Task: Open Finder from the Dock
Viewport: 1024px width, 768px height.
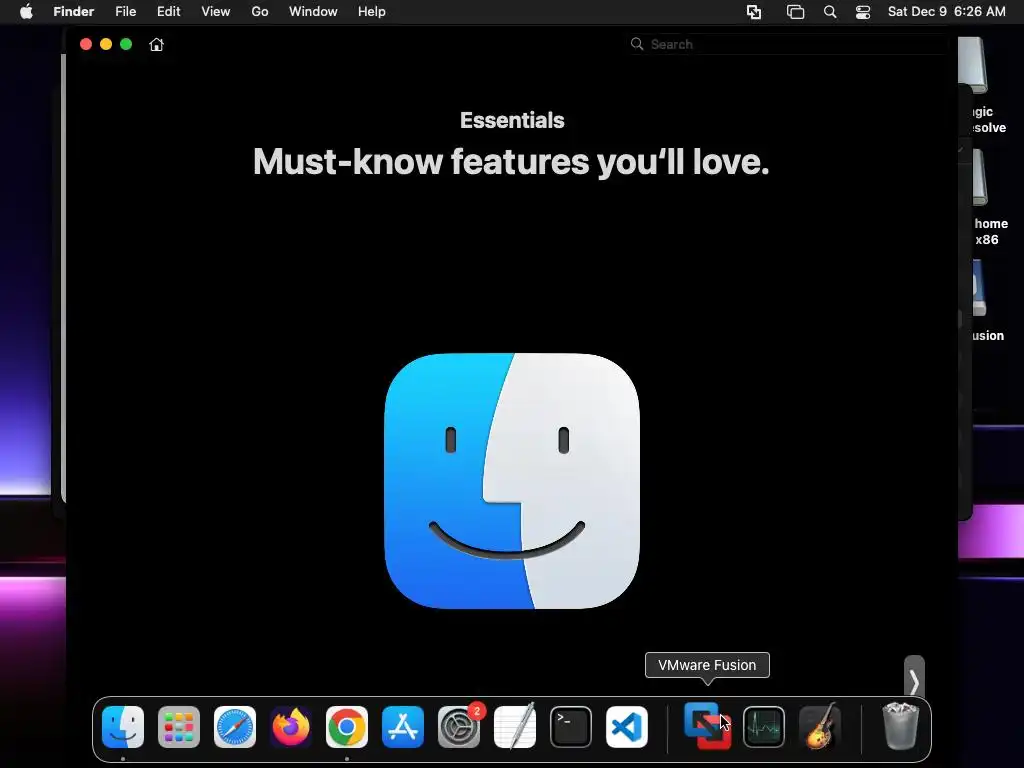Action: tap(123, 727)
